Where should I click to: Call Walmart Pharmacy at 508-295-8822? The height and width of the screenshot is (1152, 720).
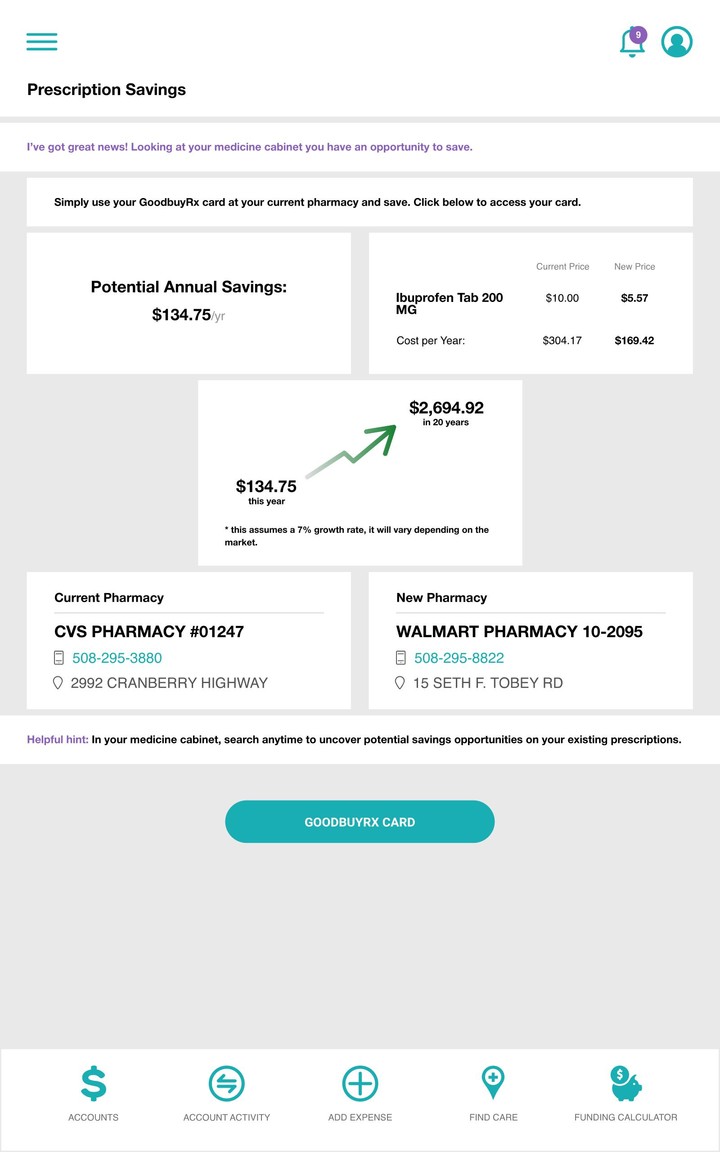459,658
